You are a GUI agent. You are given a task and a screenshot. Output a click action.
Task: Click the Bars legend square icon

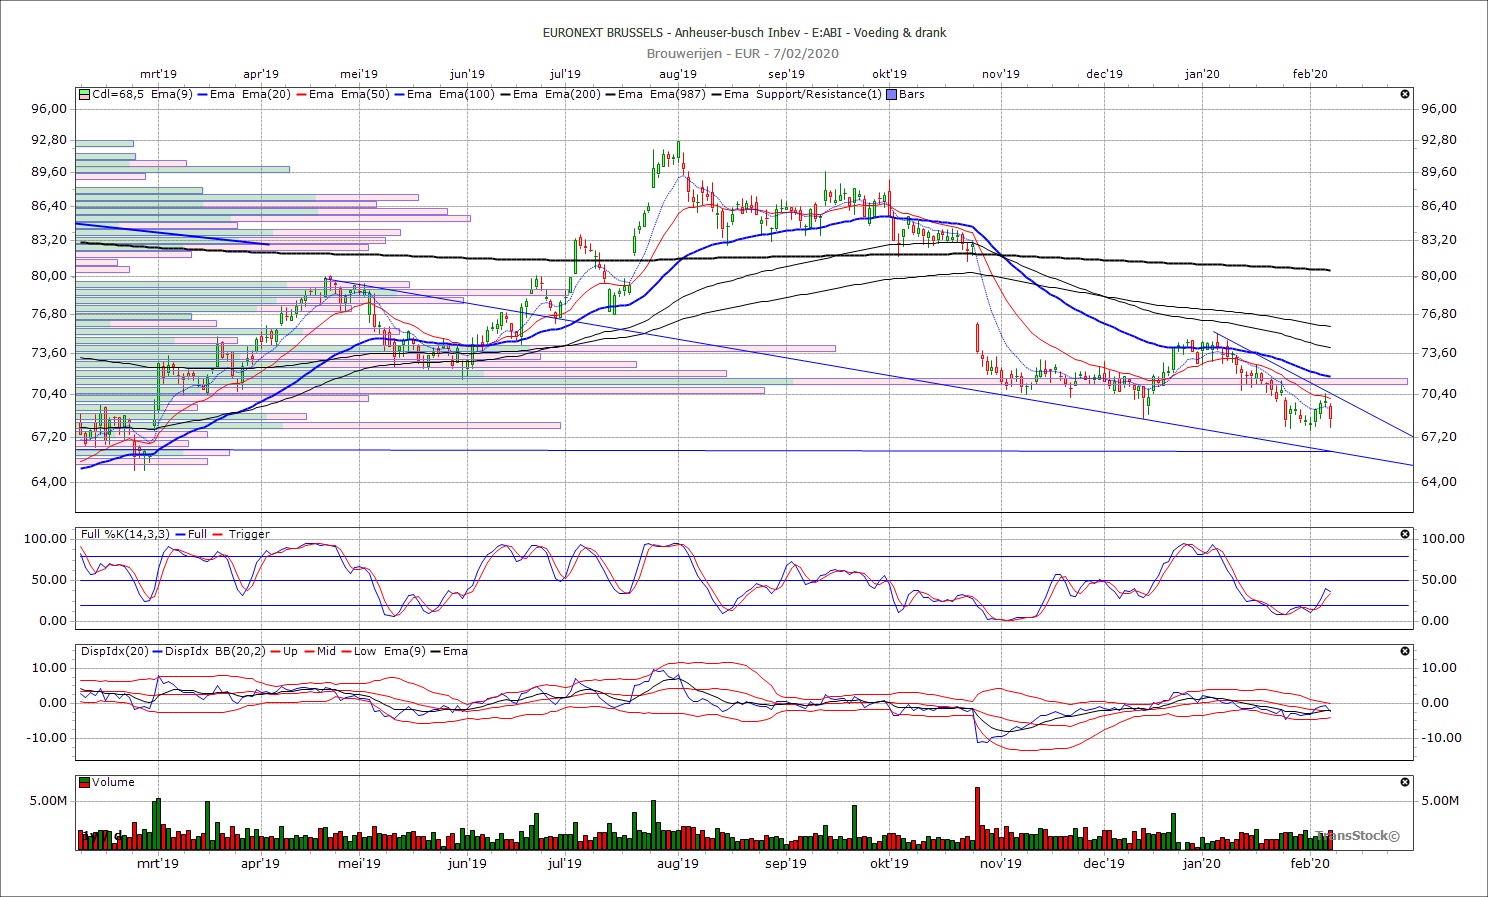click(892, 94)
